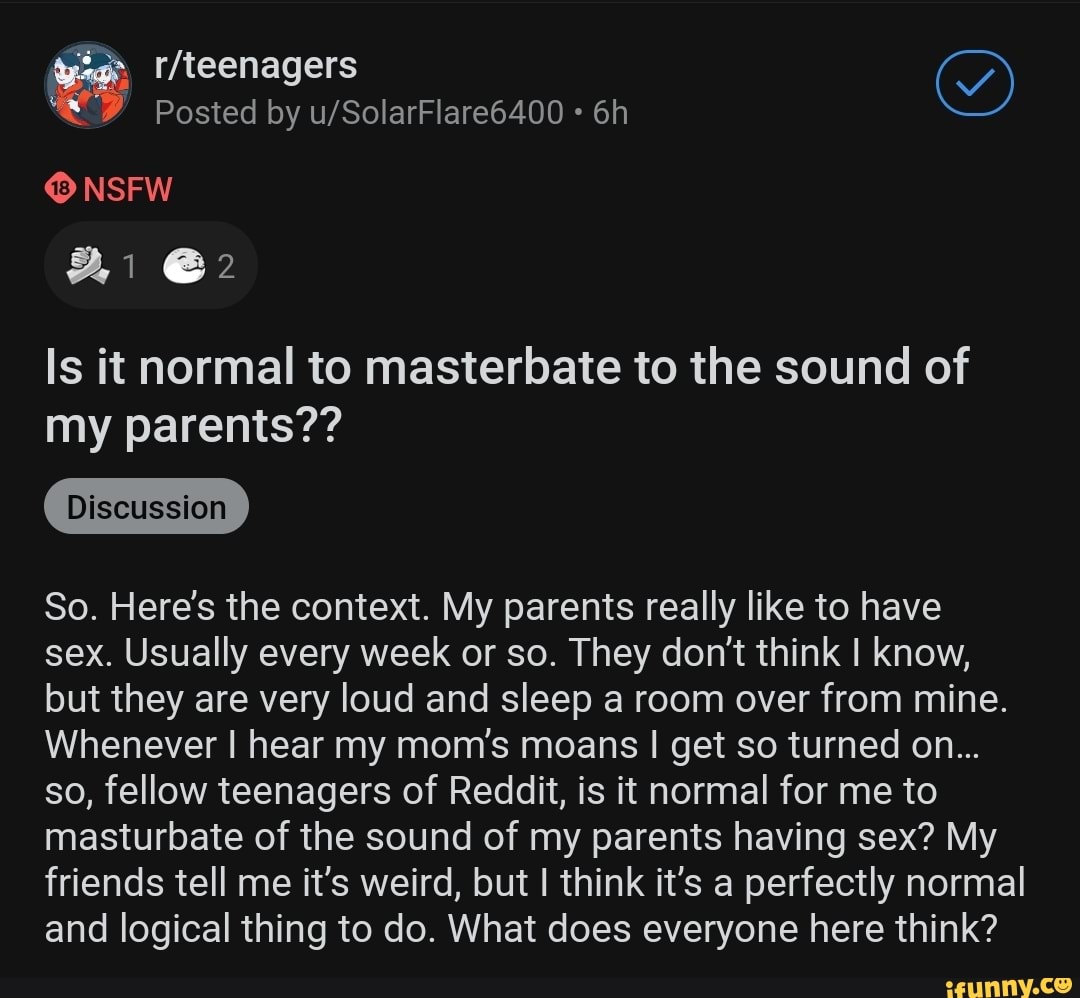This screenshot has height=998, width=1080.
Task: Click the award count "2"
Action: pos(226,267)
